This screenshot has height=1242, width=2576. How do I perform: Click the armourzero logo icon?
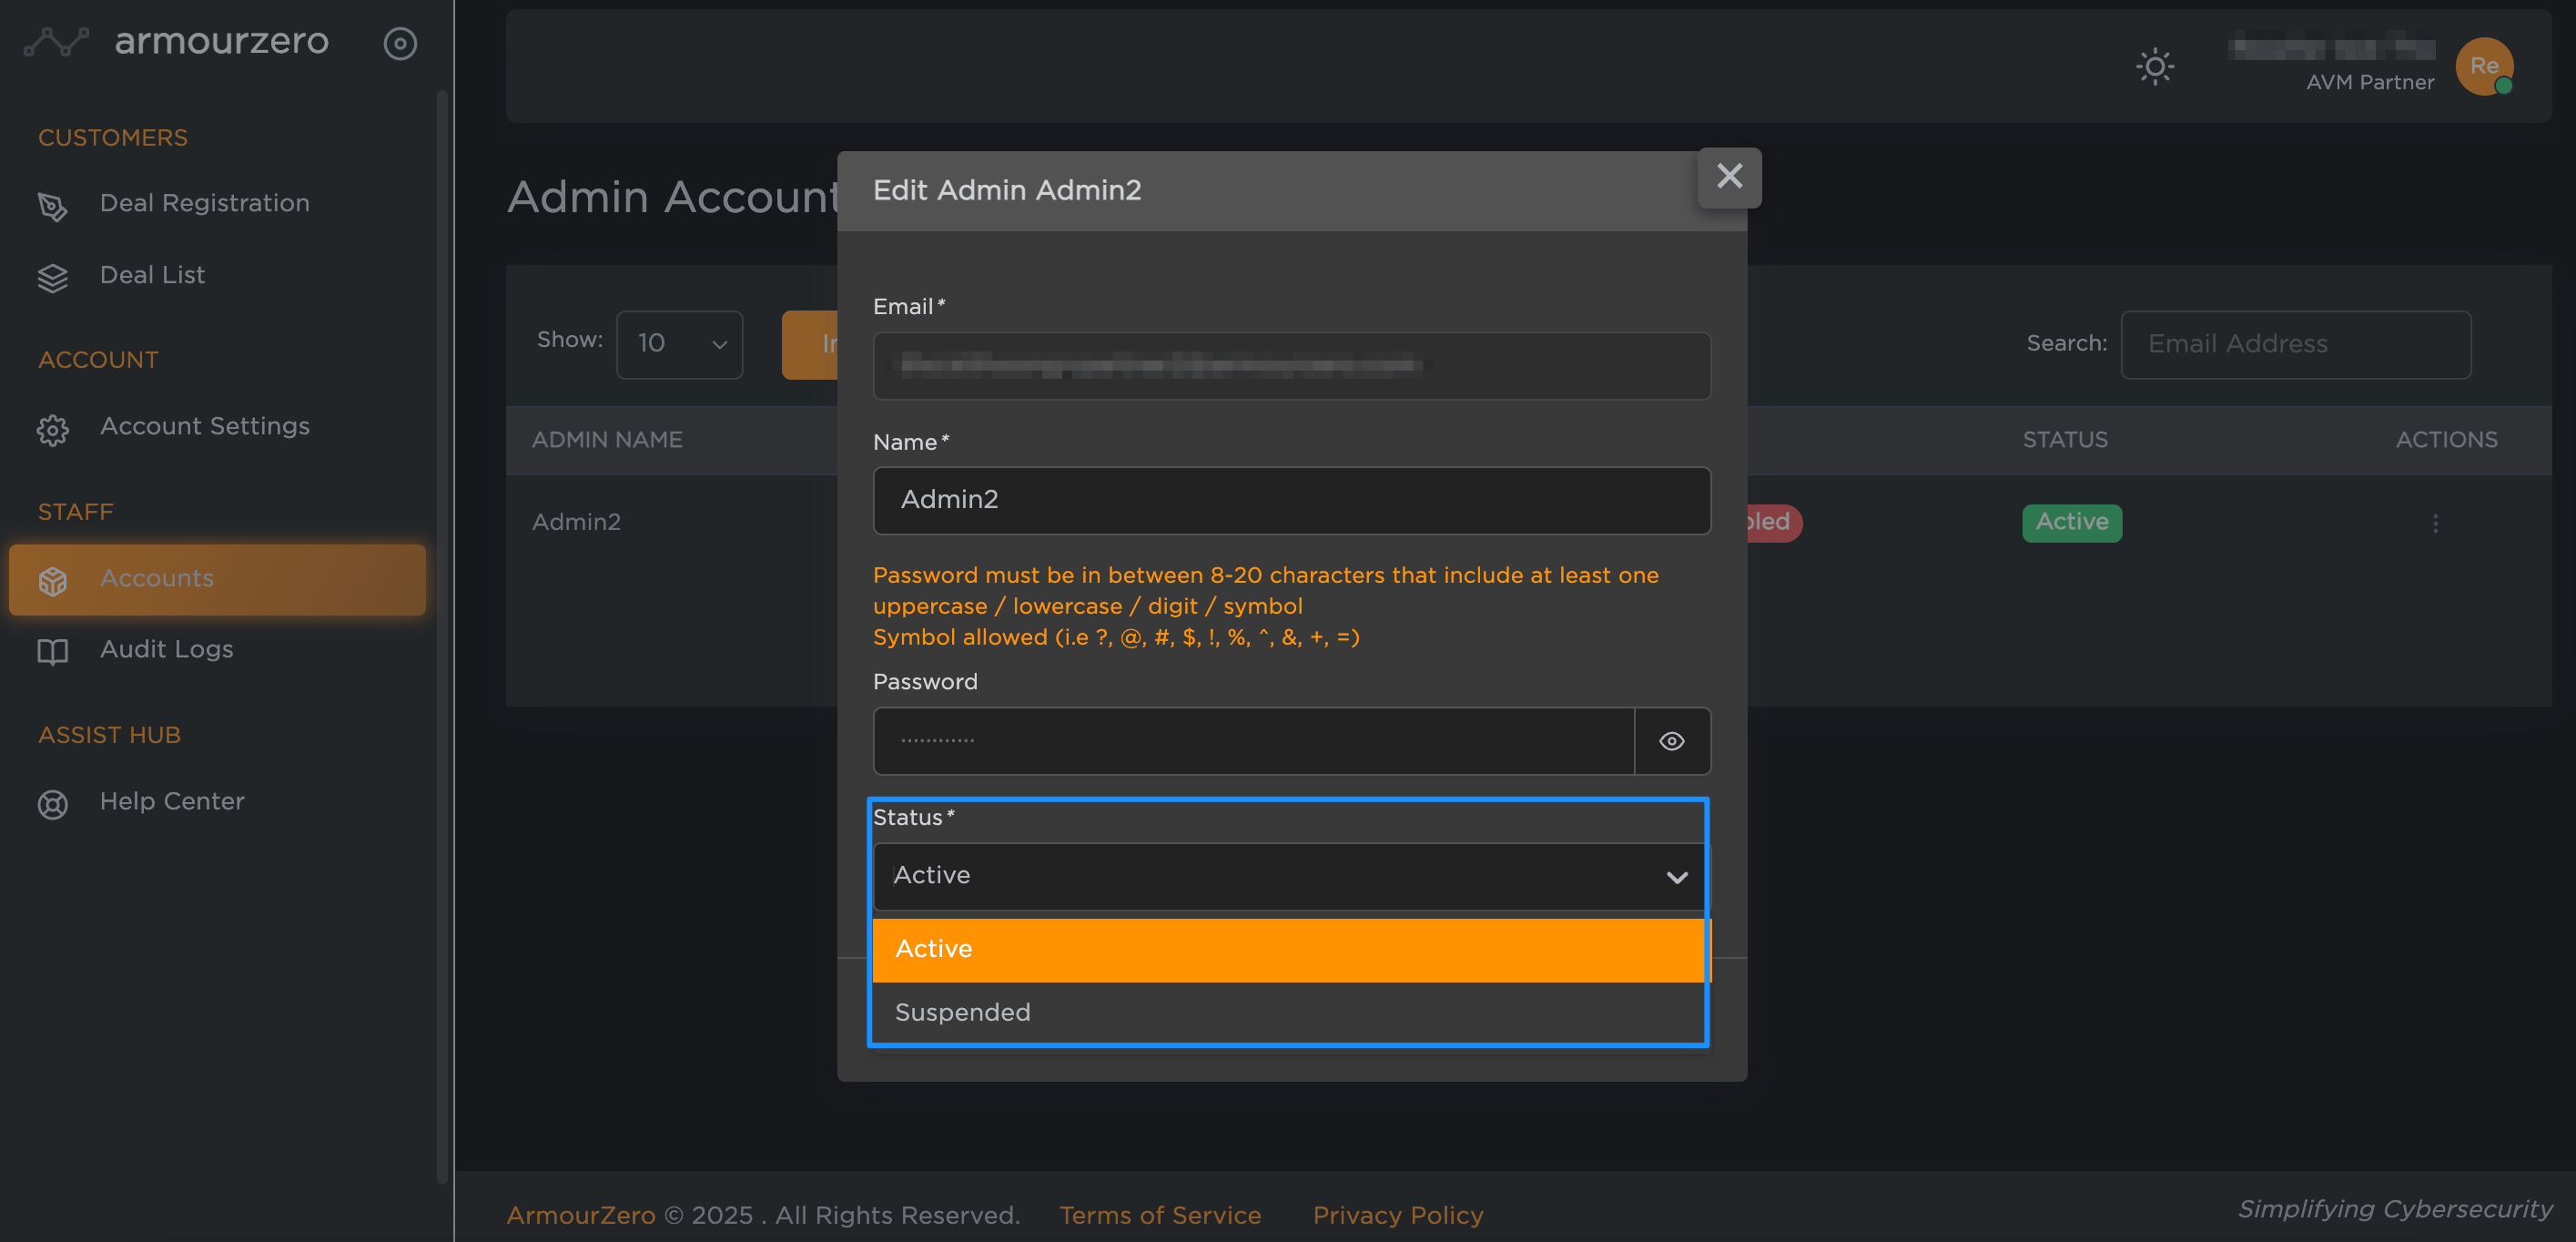pos(56,42)
